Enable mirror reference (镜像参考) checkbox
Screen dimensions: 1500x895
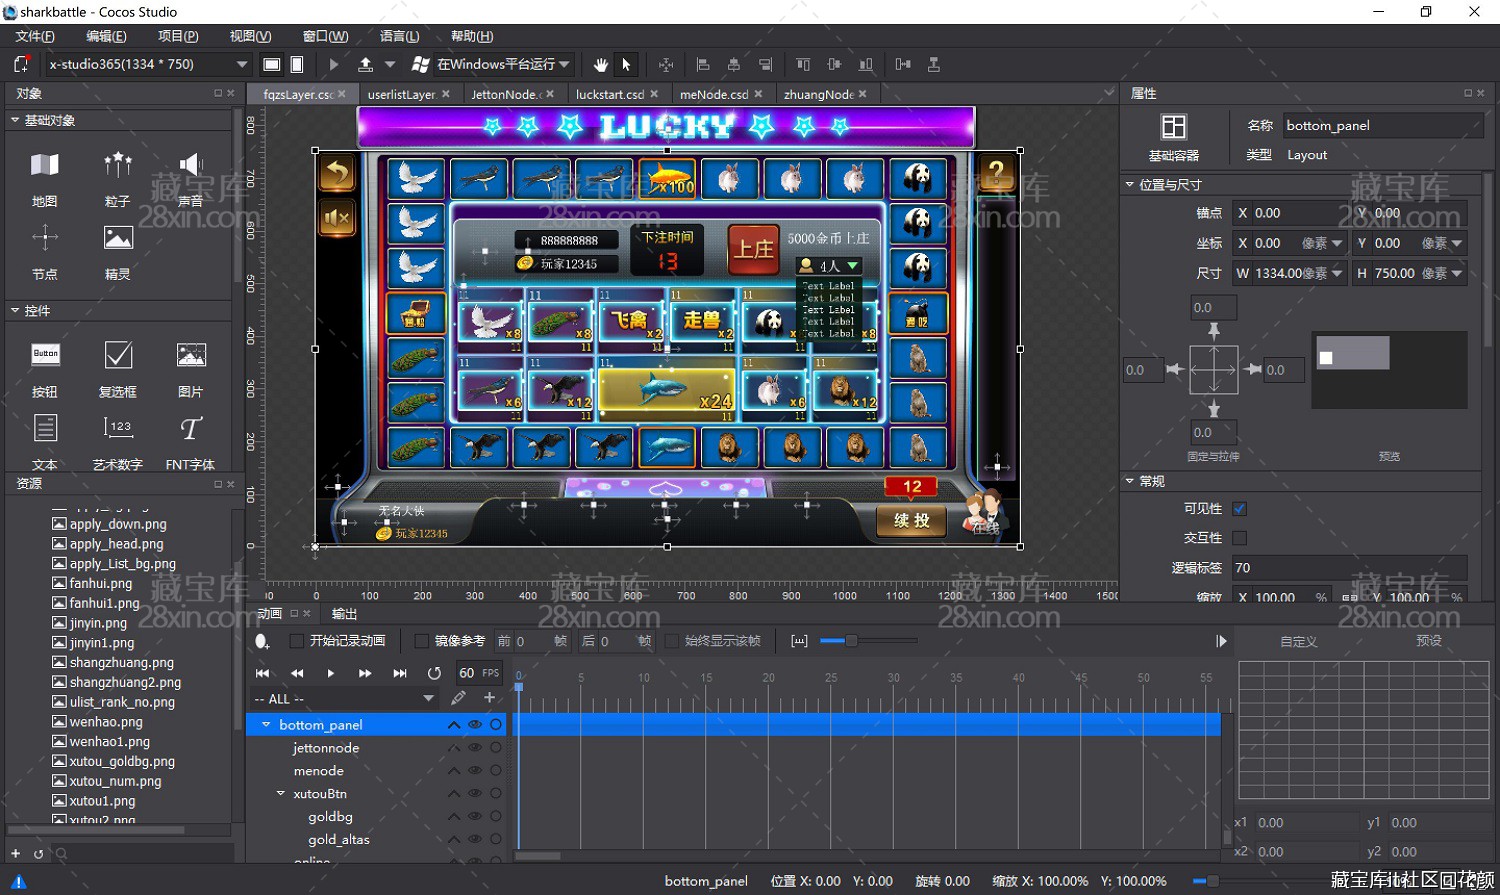pyautogui.click(x=421, y=641)
